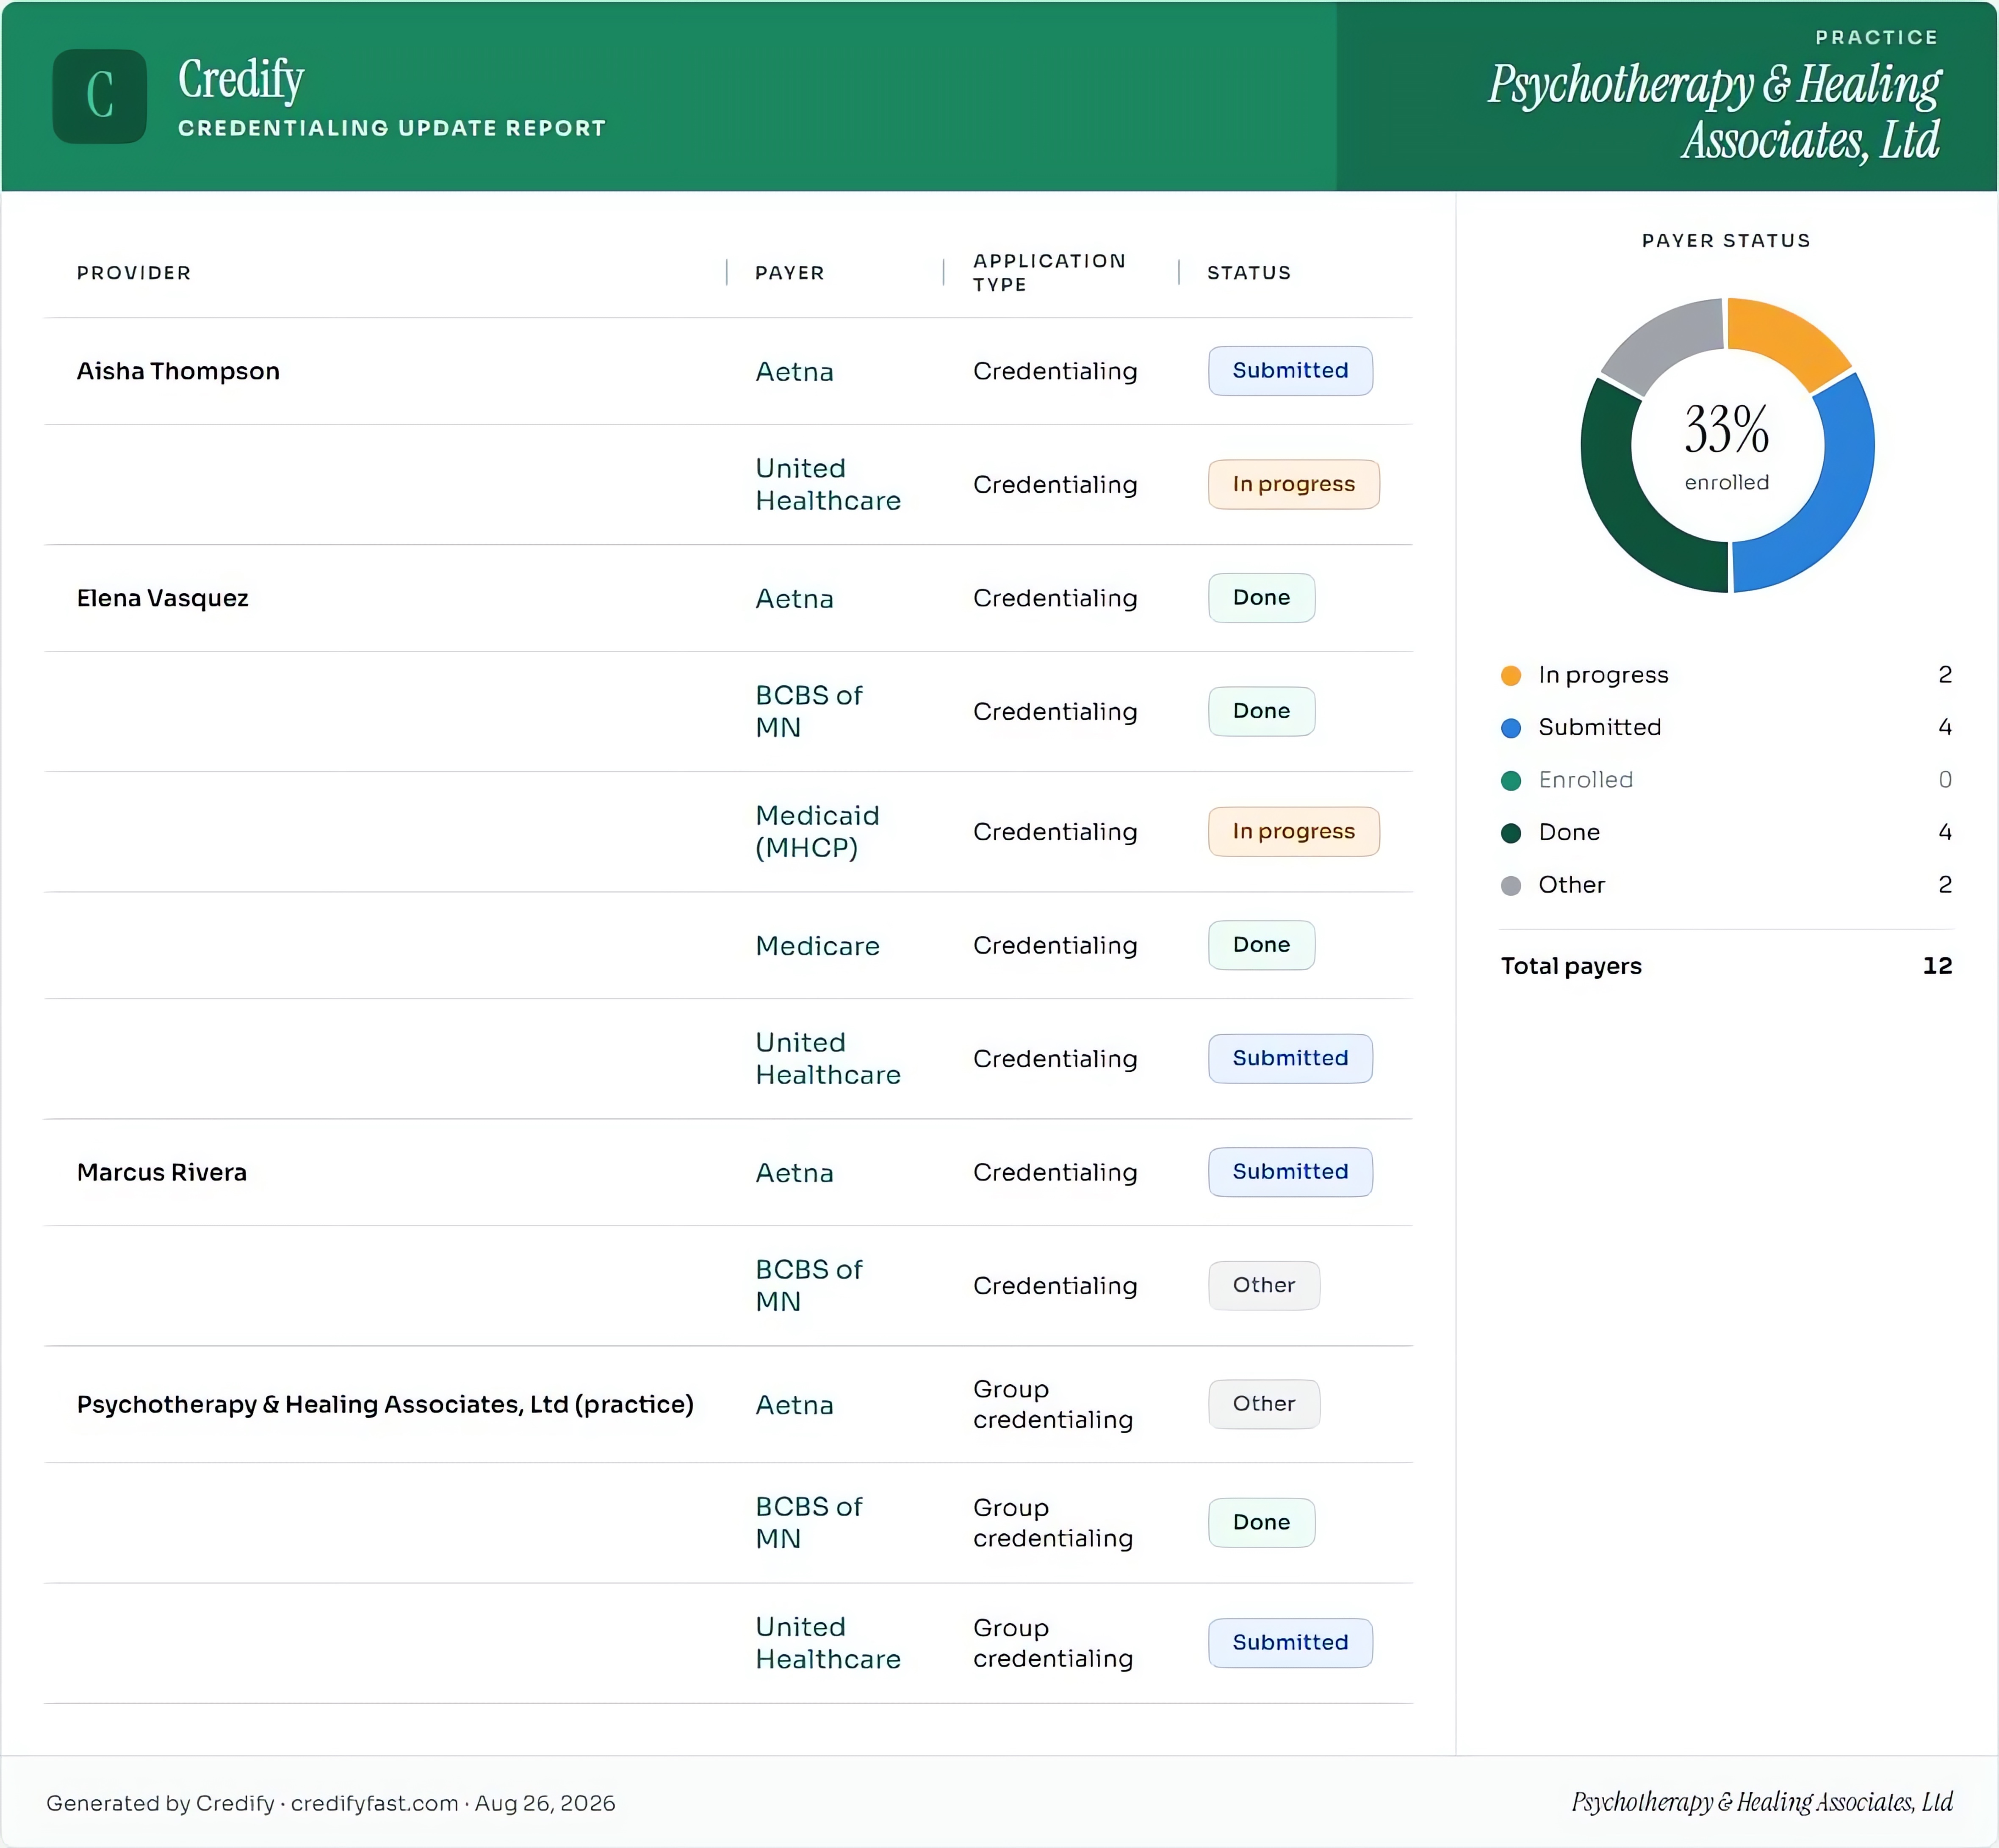The image size is (1999, 1848).
Task: Click the Psychotherapy & Healing Associates, Ltd (practice) provider row
Action: [x=385, y=1405]
